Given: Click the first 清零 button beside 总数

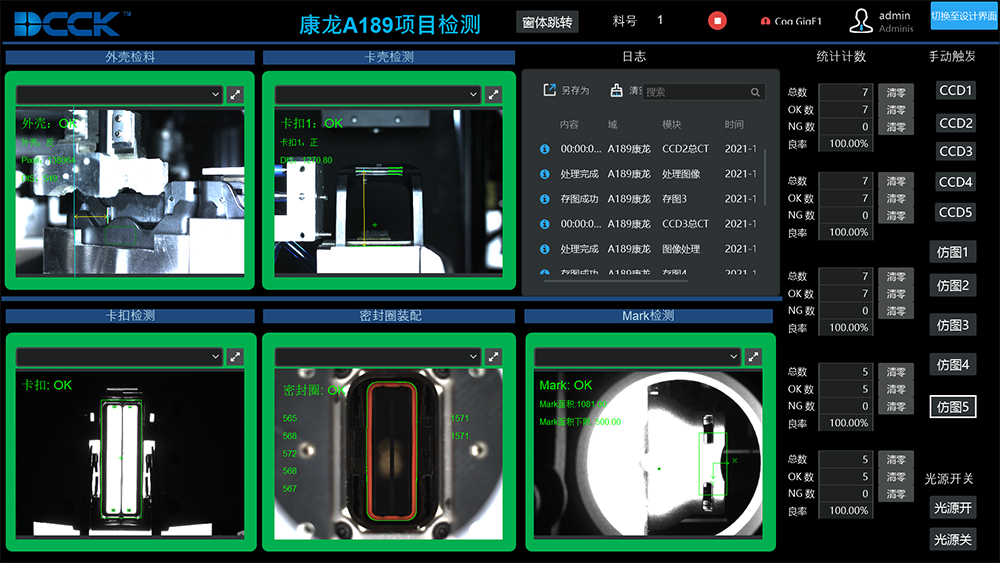Looking at the screenshot, I should pyautogui.click(x=895, y=93).
